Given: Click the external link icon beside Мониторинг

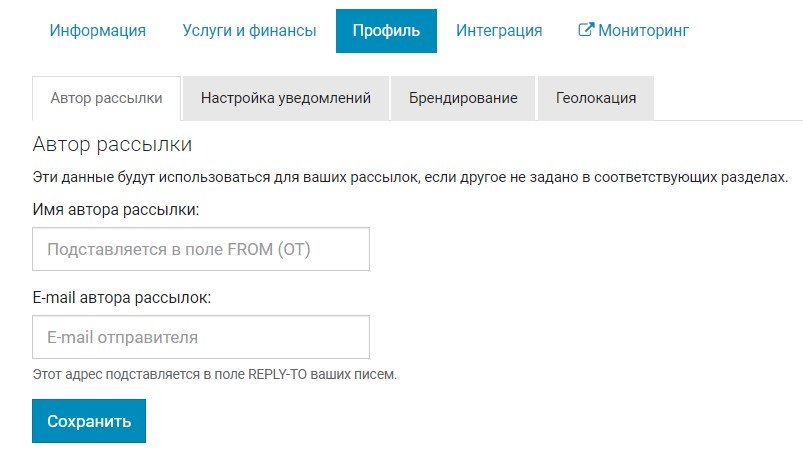Looking at the screenshot, I should [x=587, y=30].
